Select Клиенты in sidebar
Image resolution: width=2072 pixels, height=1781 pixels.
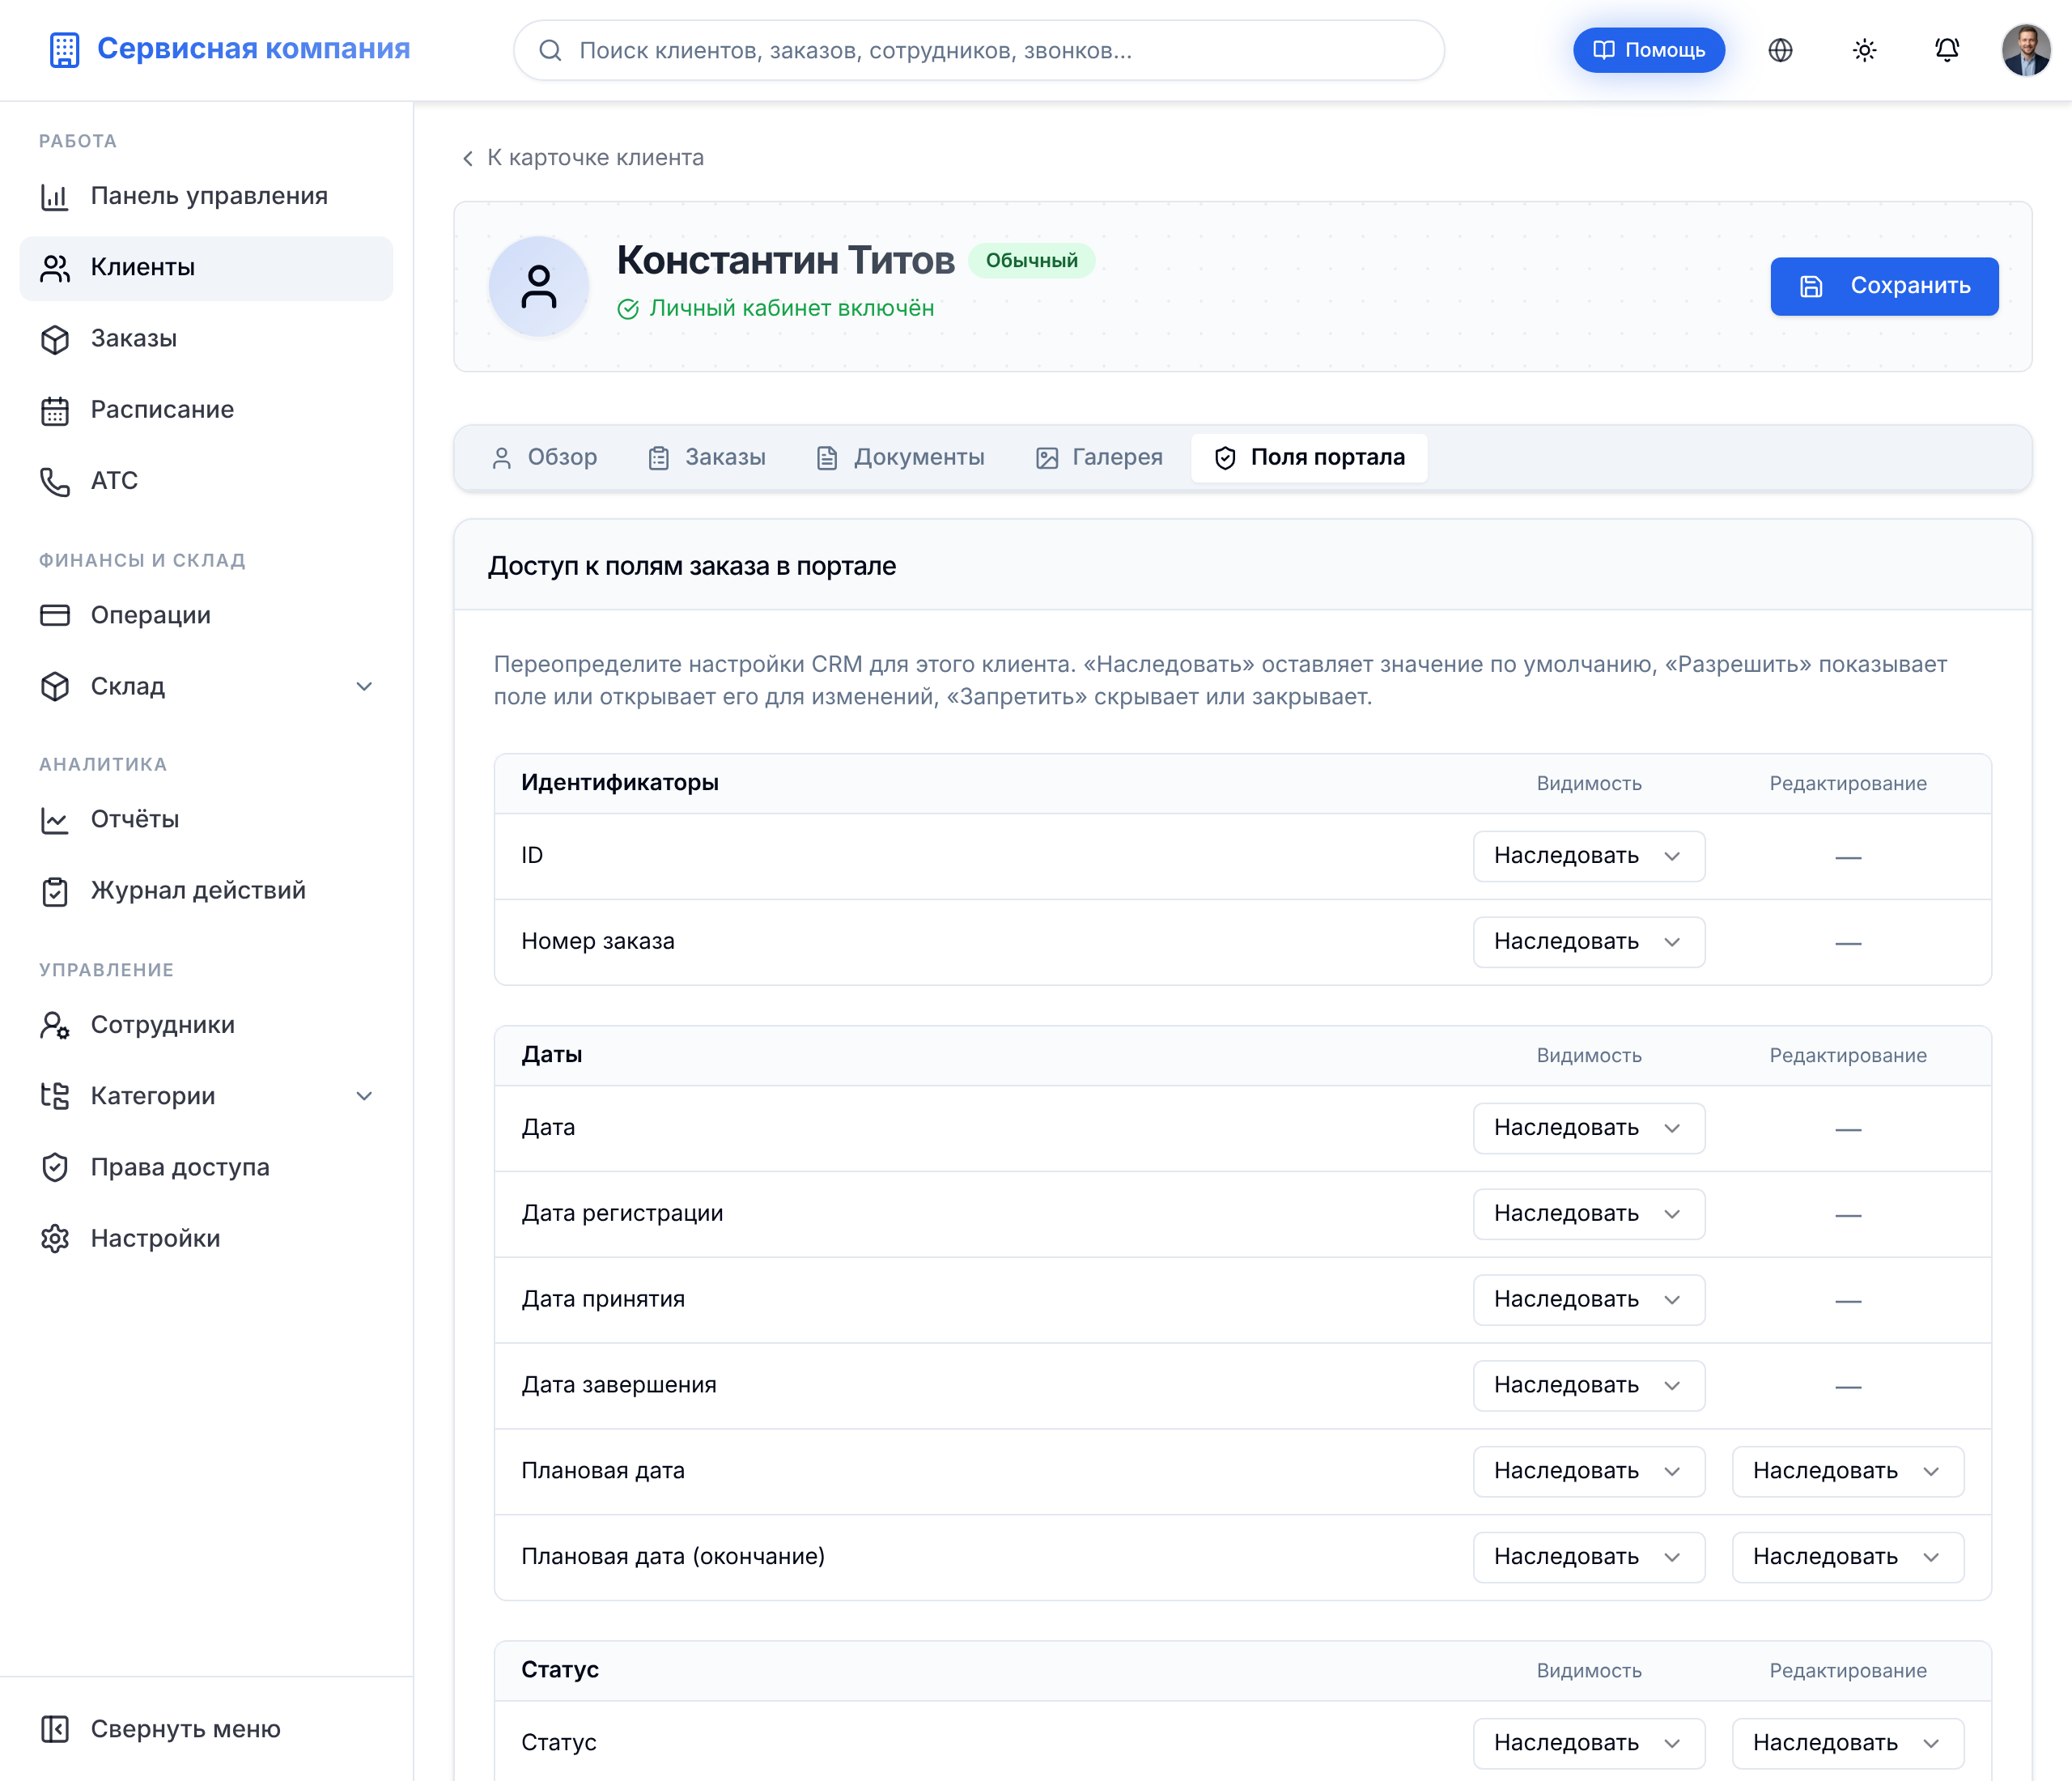(206, 268)
